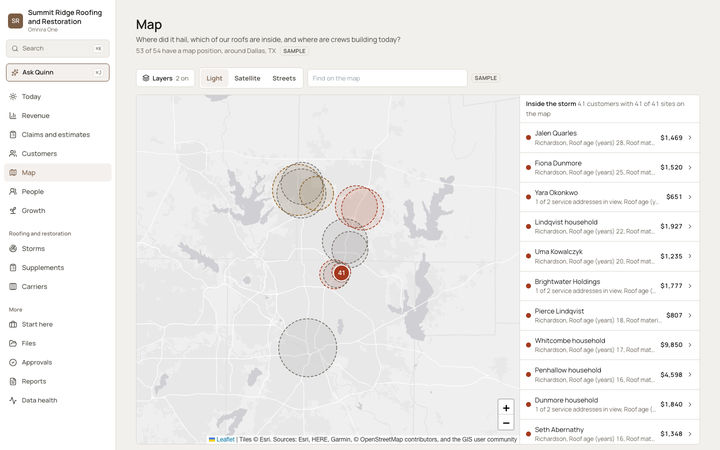The height and width of the screenshot is (450, 720).
Task: Expand Yara Okonkwo row chevron
Action: pos(690,197)
